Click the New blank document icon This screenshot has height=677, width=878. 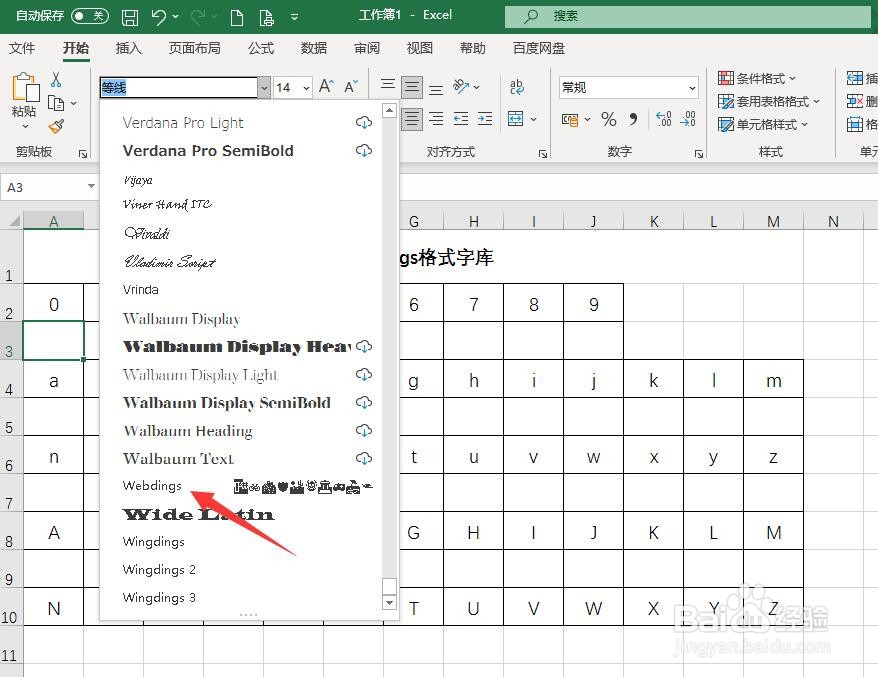(x=237, y=17)
